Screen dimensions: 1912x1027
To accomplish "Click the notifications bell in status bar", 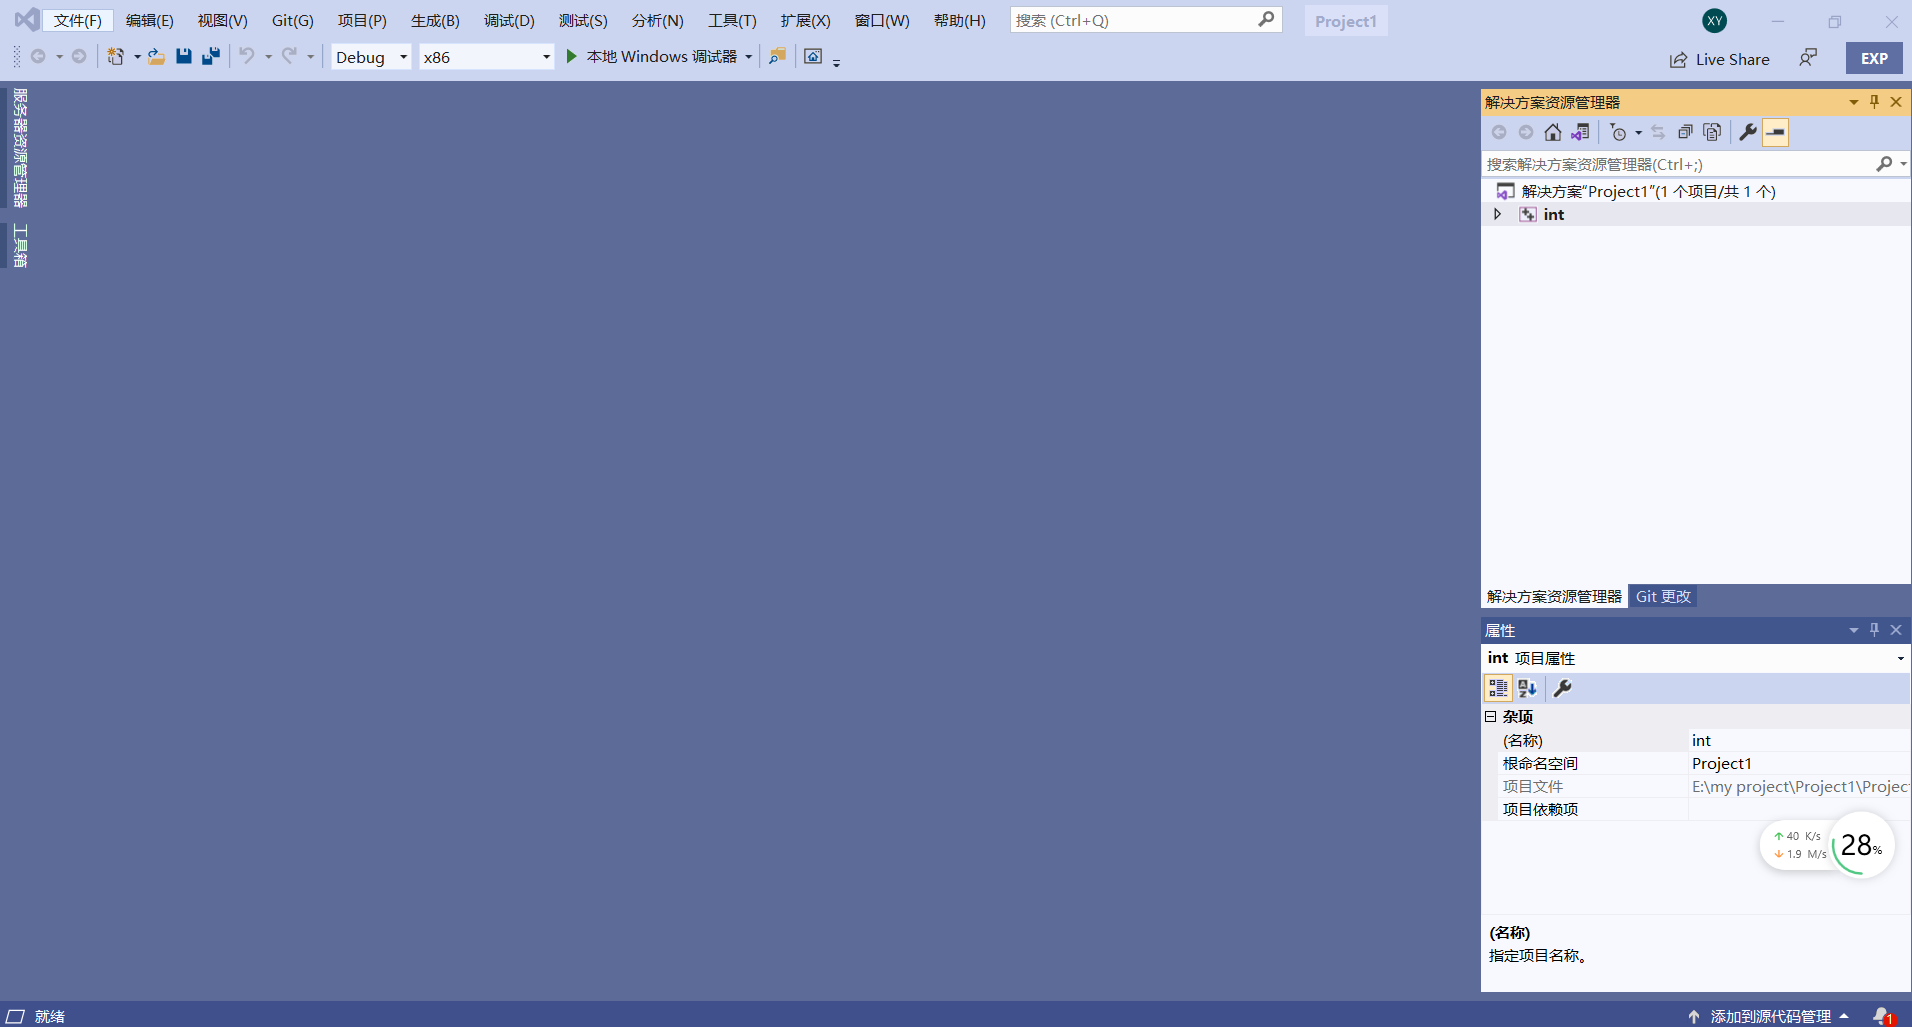I will pyautogui.click(x=1883, y=1016).
